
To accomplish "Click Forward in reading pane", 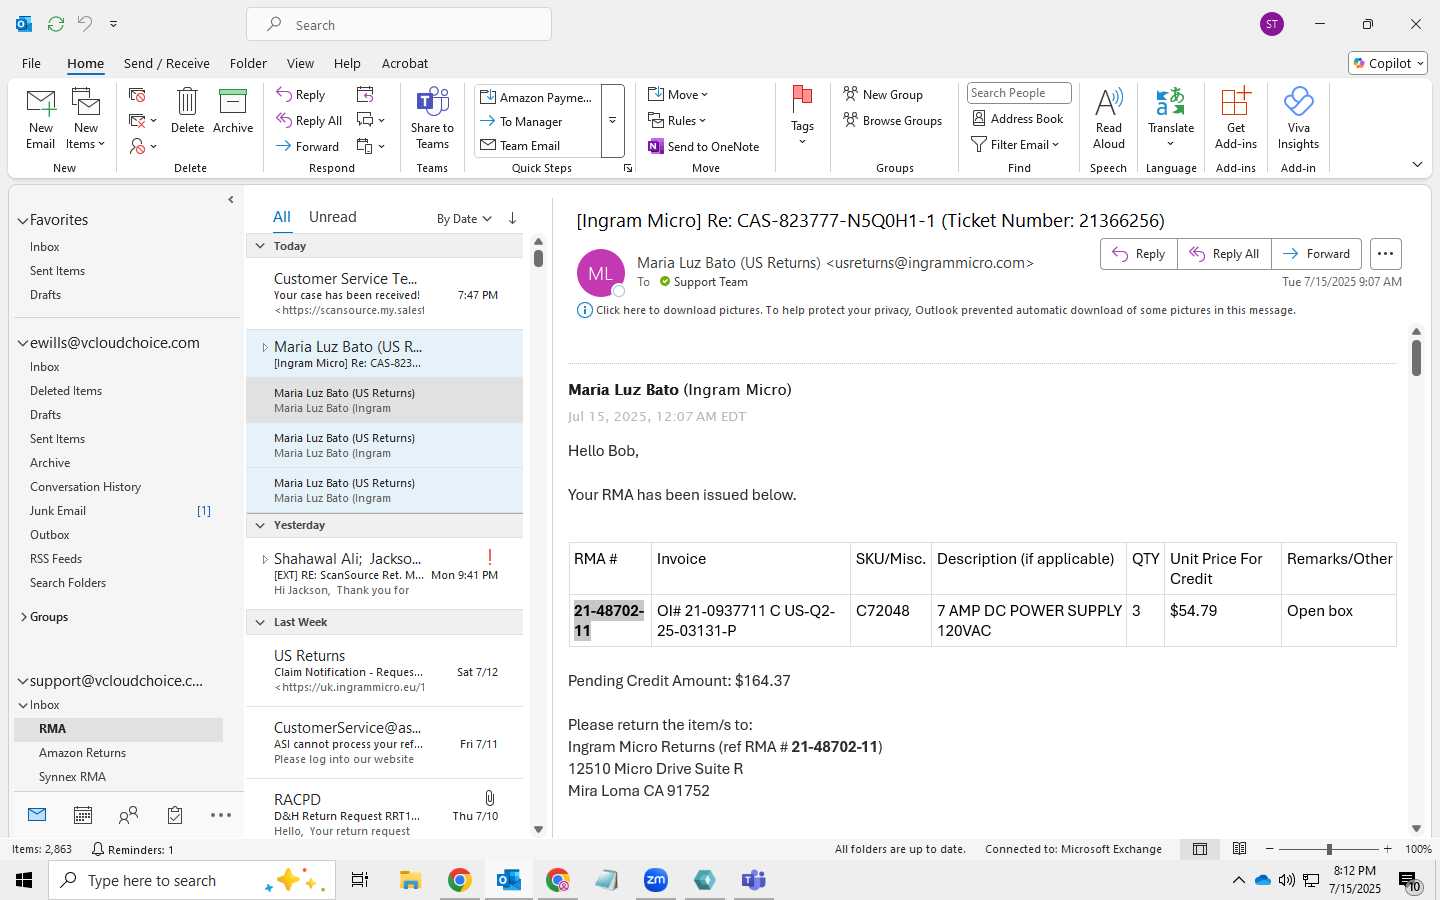I will click(1317, 254).
